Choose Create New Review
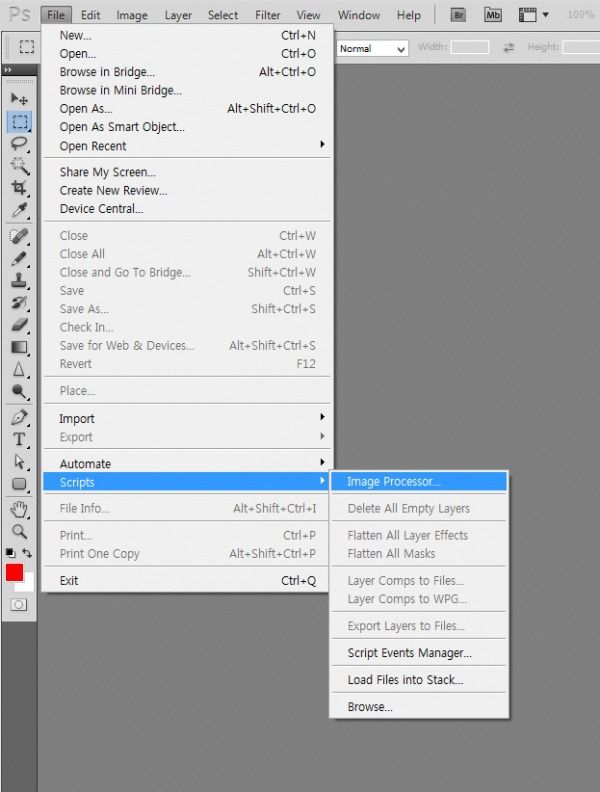 point(187,190)
